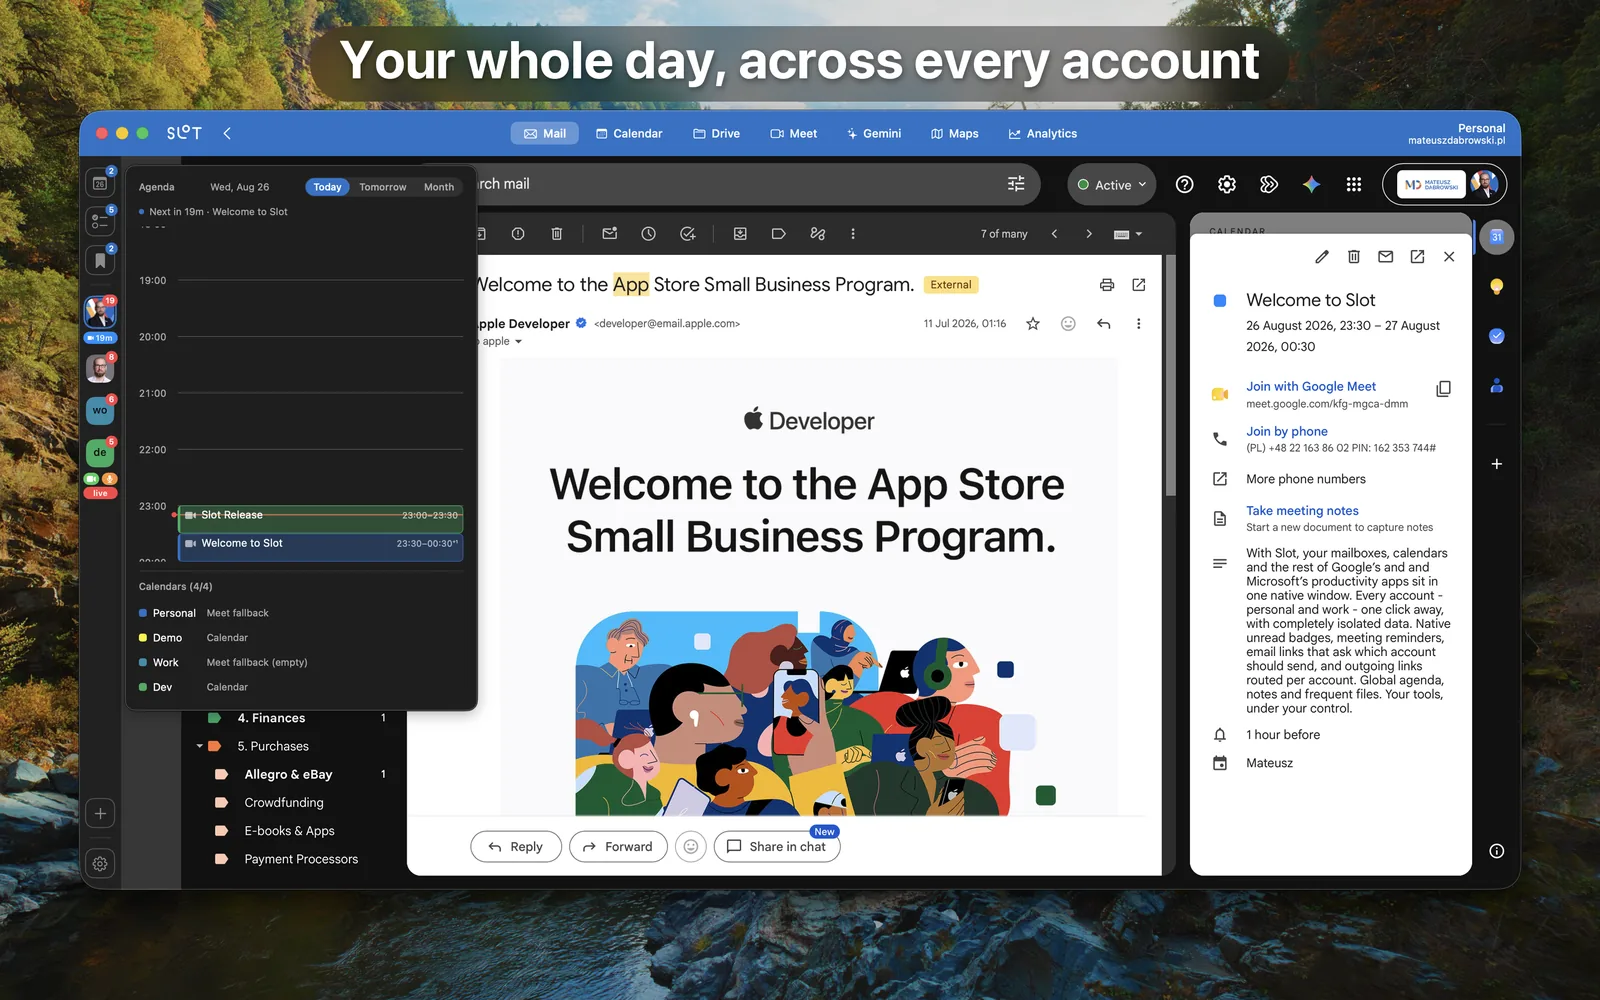
Task: Email the event guests with envelope icon
Action: click(x=1385, y=257)
